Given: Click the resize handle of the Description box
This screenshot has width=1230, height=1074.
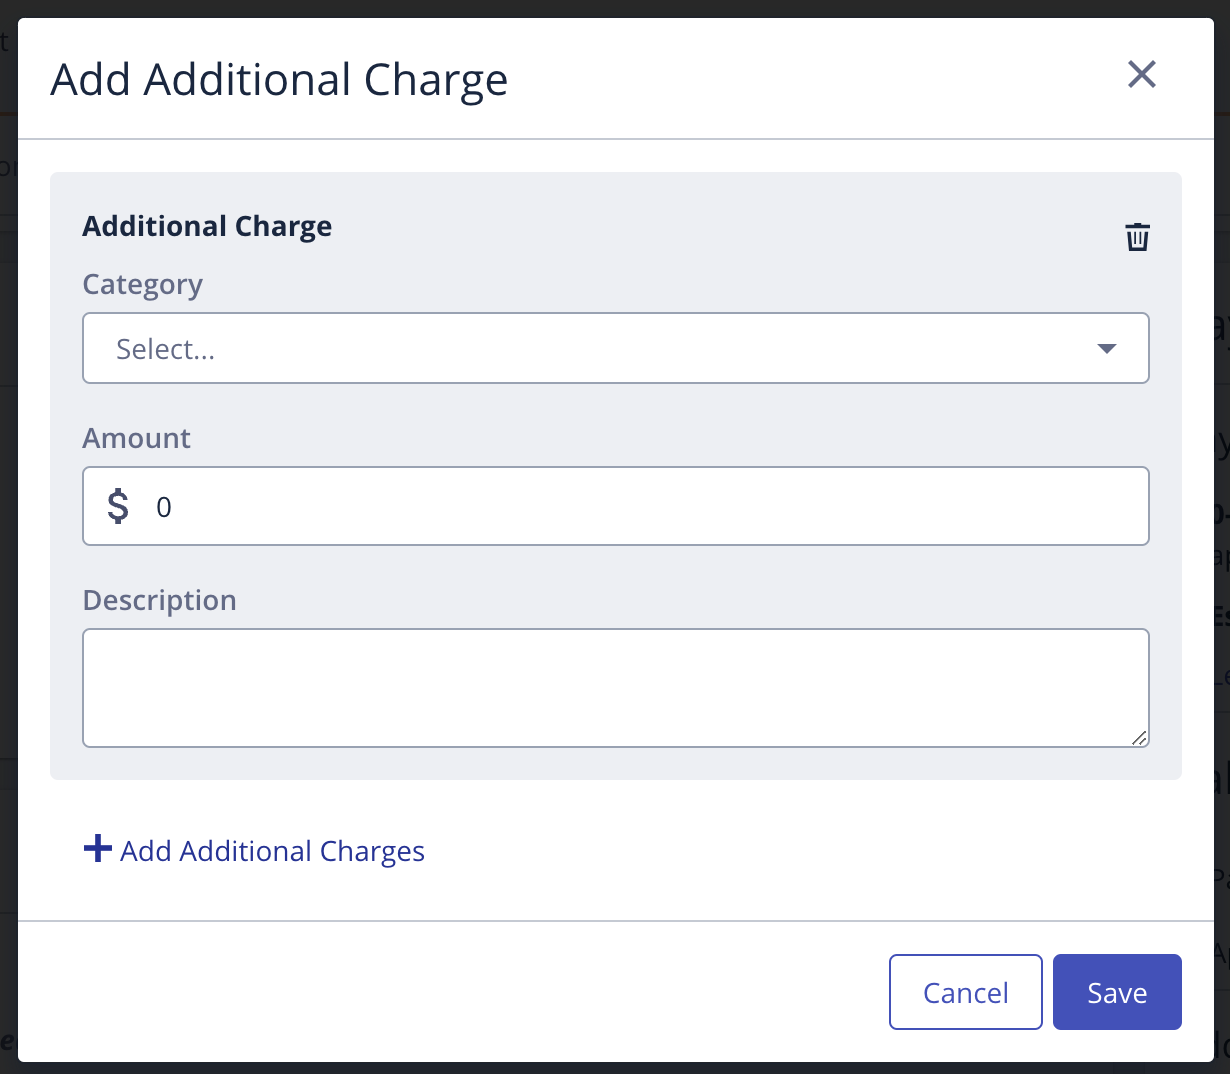Looking at the screenshot, I should pyautogui.click(x=1141, y=740).
